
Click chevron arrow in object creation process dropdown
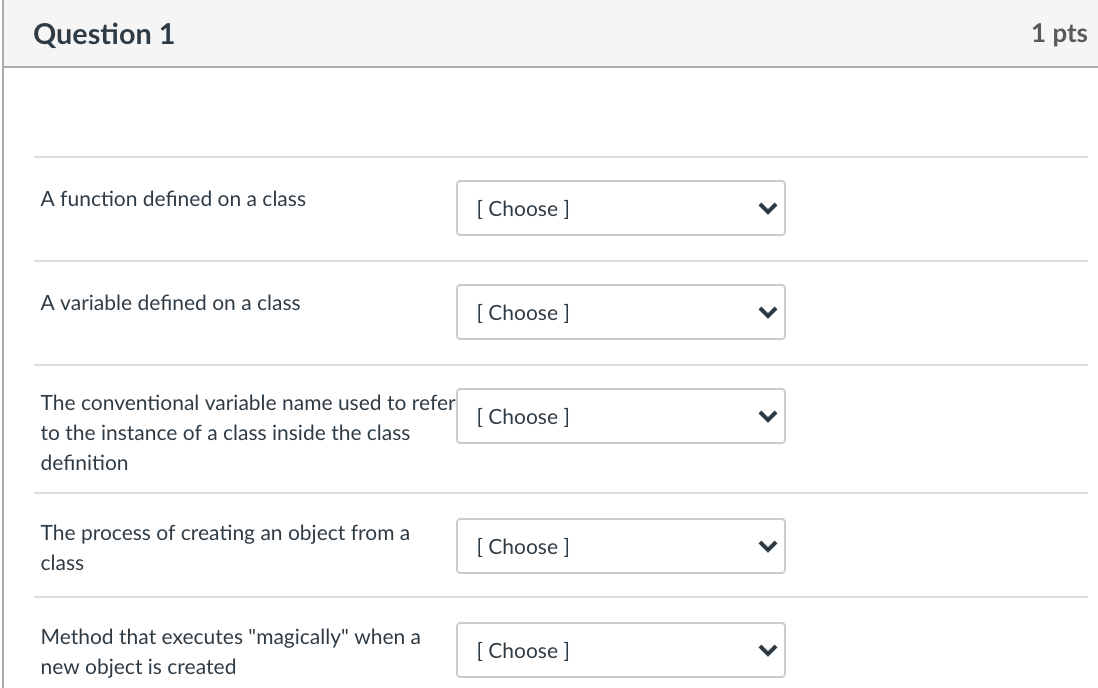coord(767,547)
